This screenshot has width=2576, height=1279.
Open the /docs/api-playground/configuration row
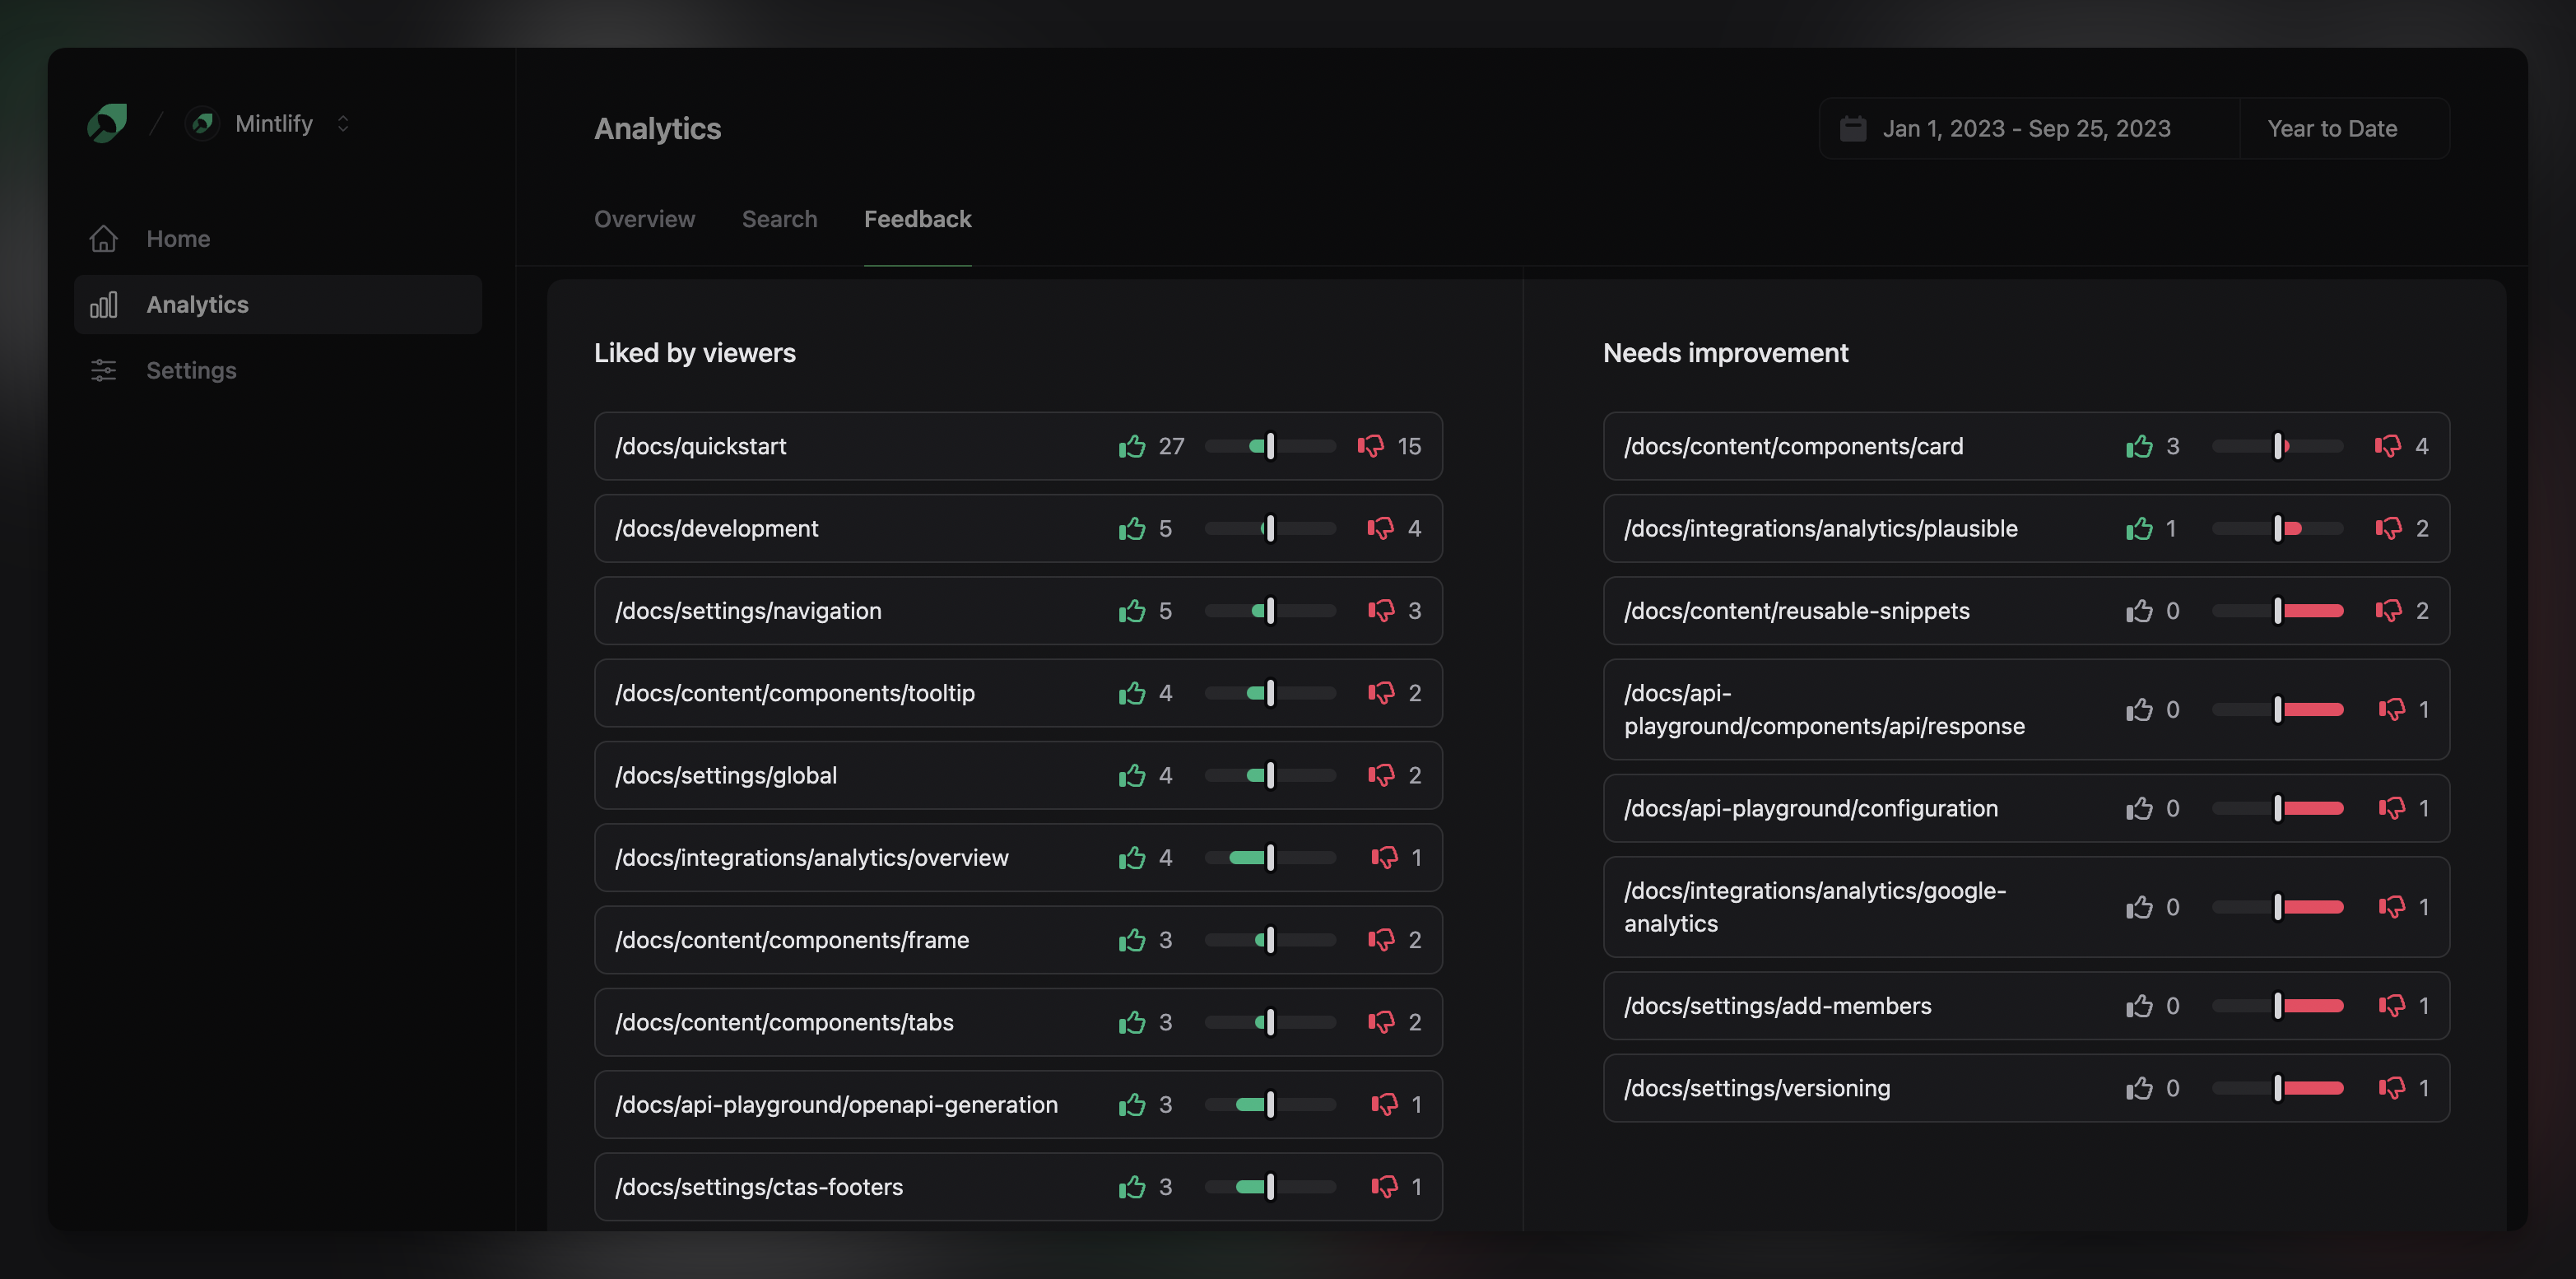[x=1811, y=809]
